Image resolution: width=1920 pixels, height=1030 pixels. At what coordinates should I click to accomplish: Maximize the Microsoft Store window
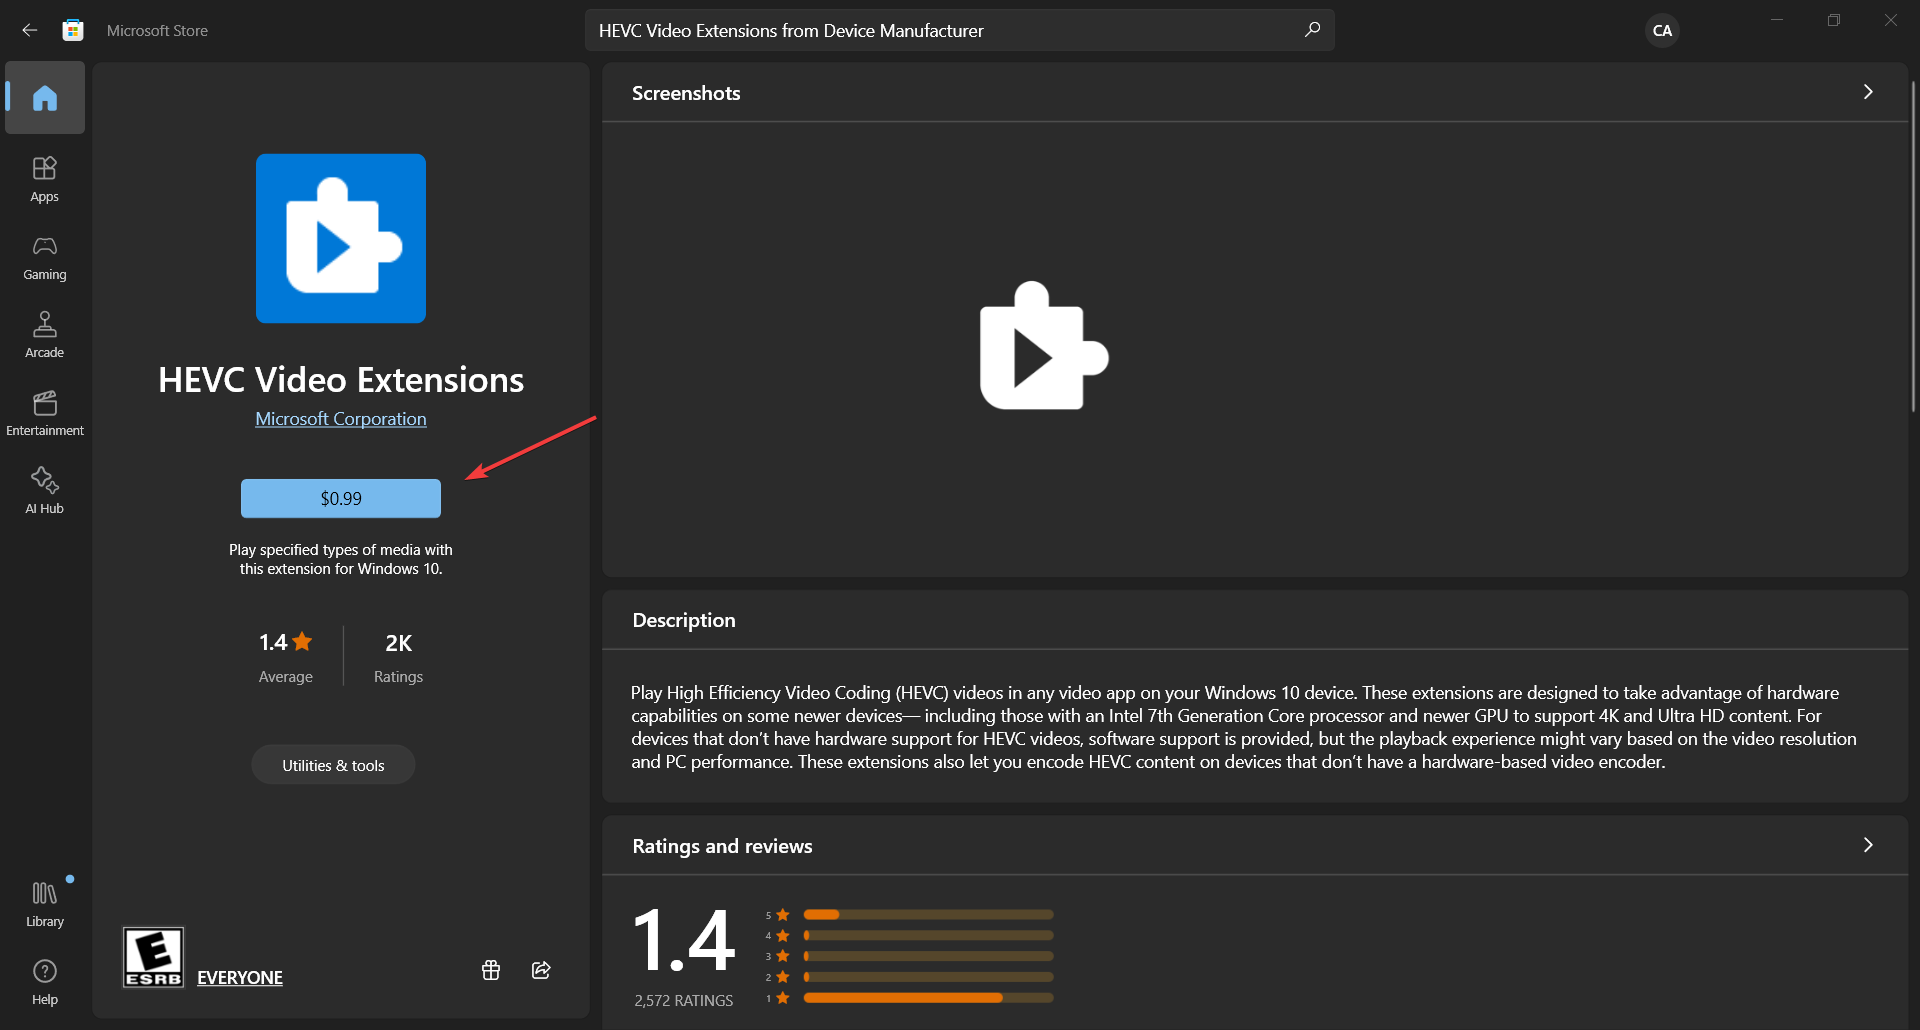pos(1834,20)
